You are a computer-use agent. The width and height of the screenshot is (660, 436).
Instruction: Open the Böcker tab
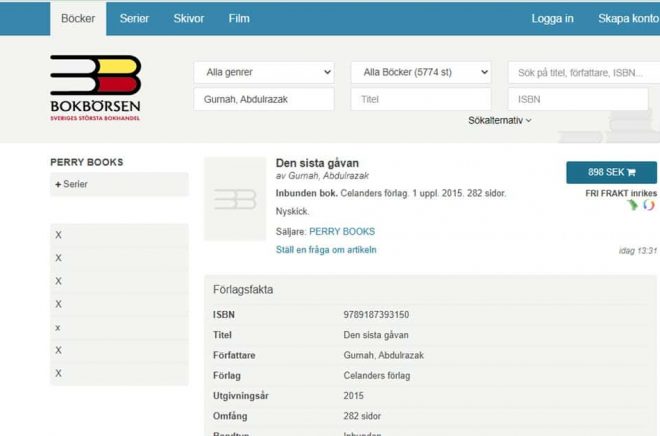pos(78,19)
